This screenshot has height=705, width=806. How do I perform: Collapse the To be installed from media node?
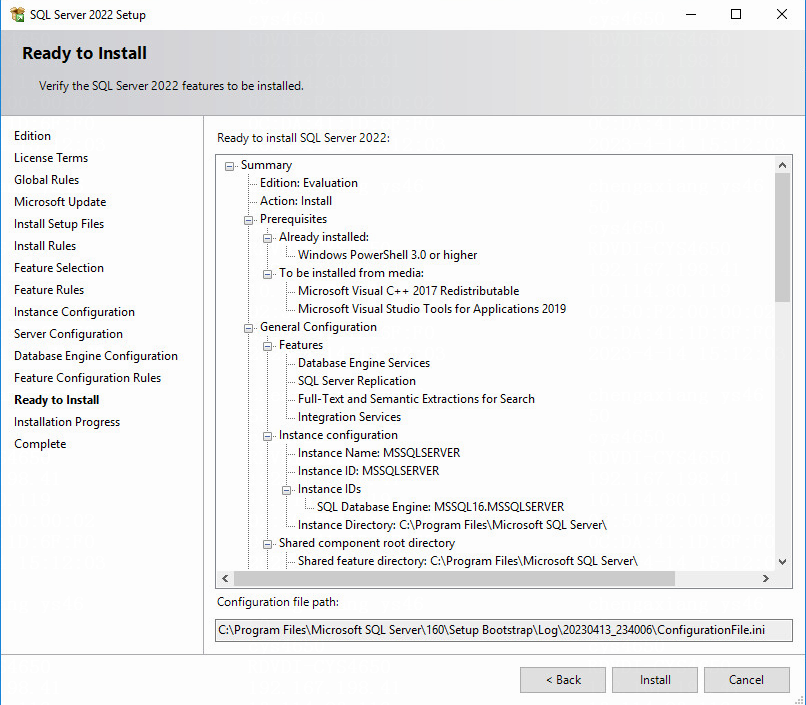tap(267, 274)
